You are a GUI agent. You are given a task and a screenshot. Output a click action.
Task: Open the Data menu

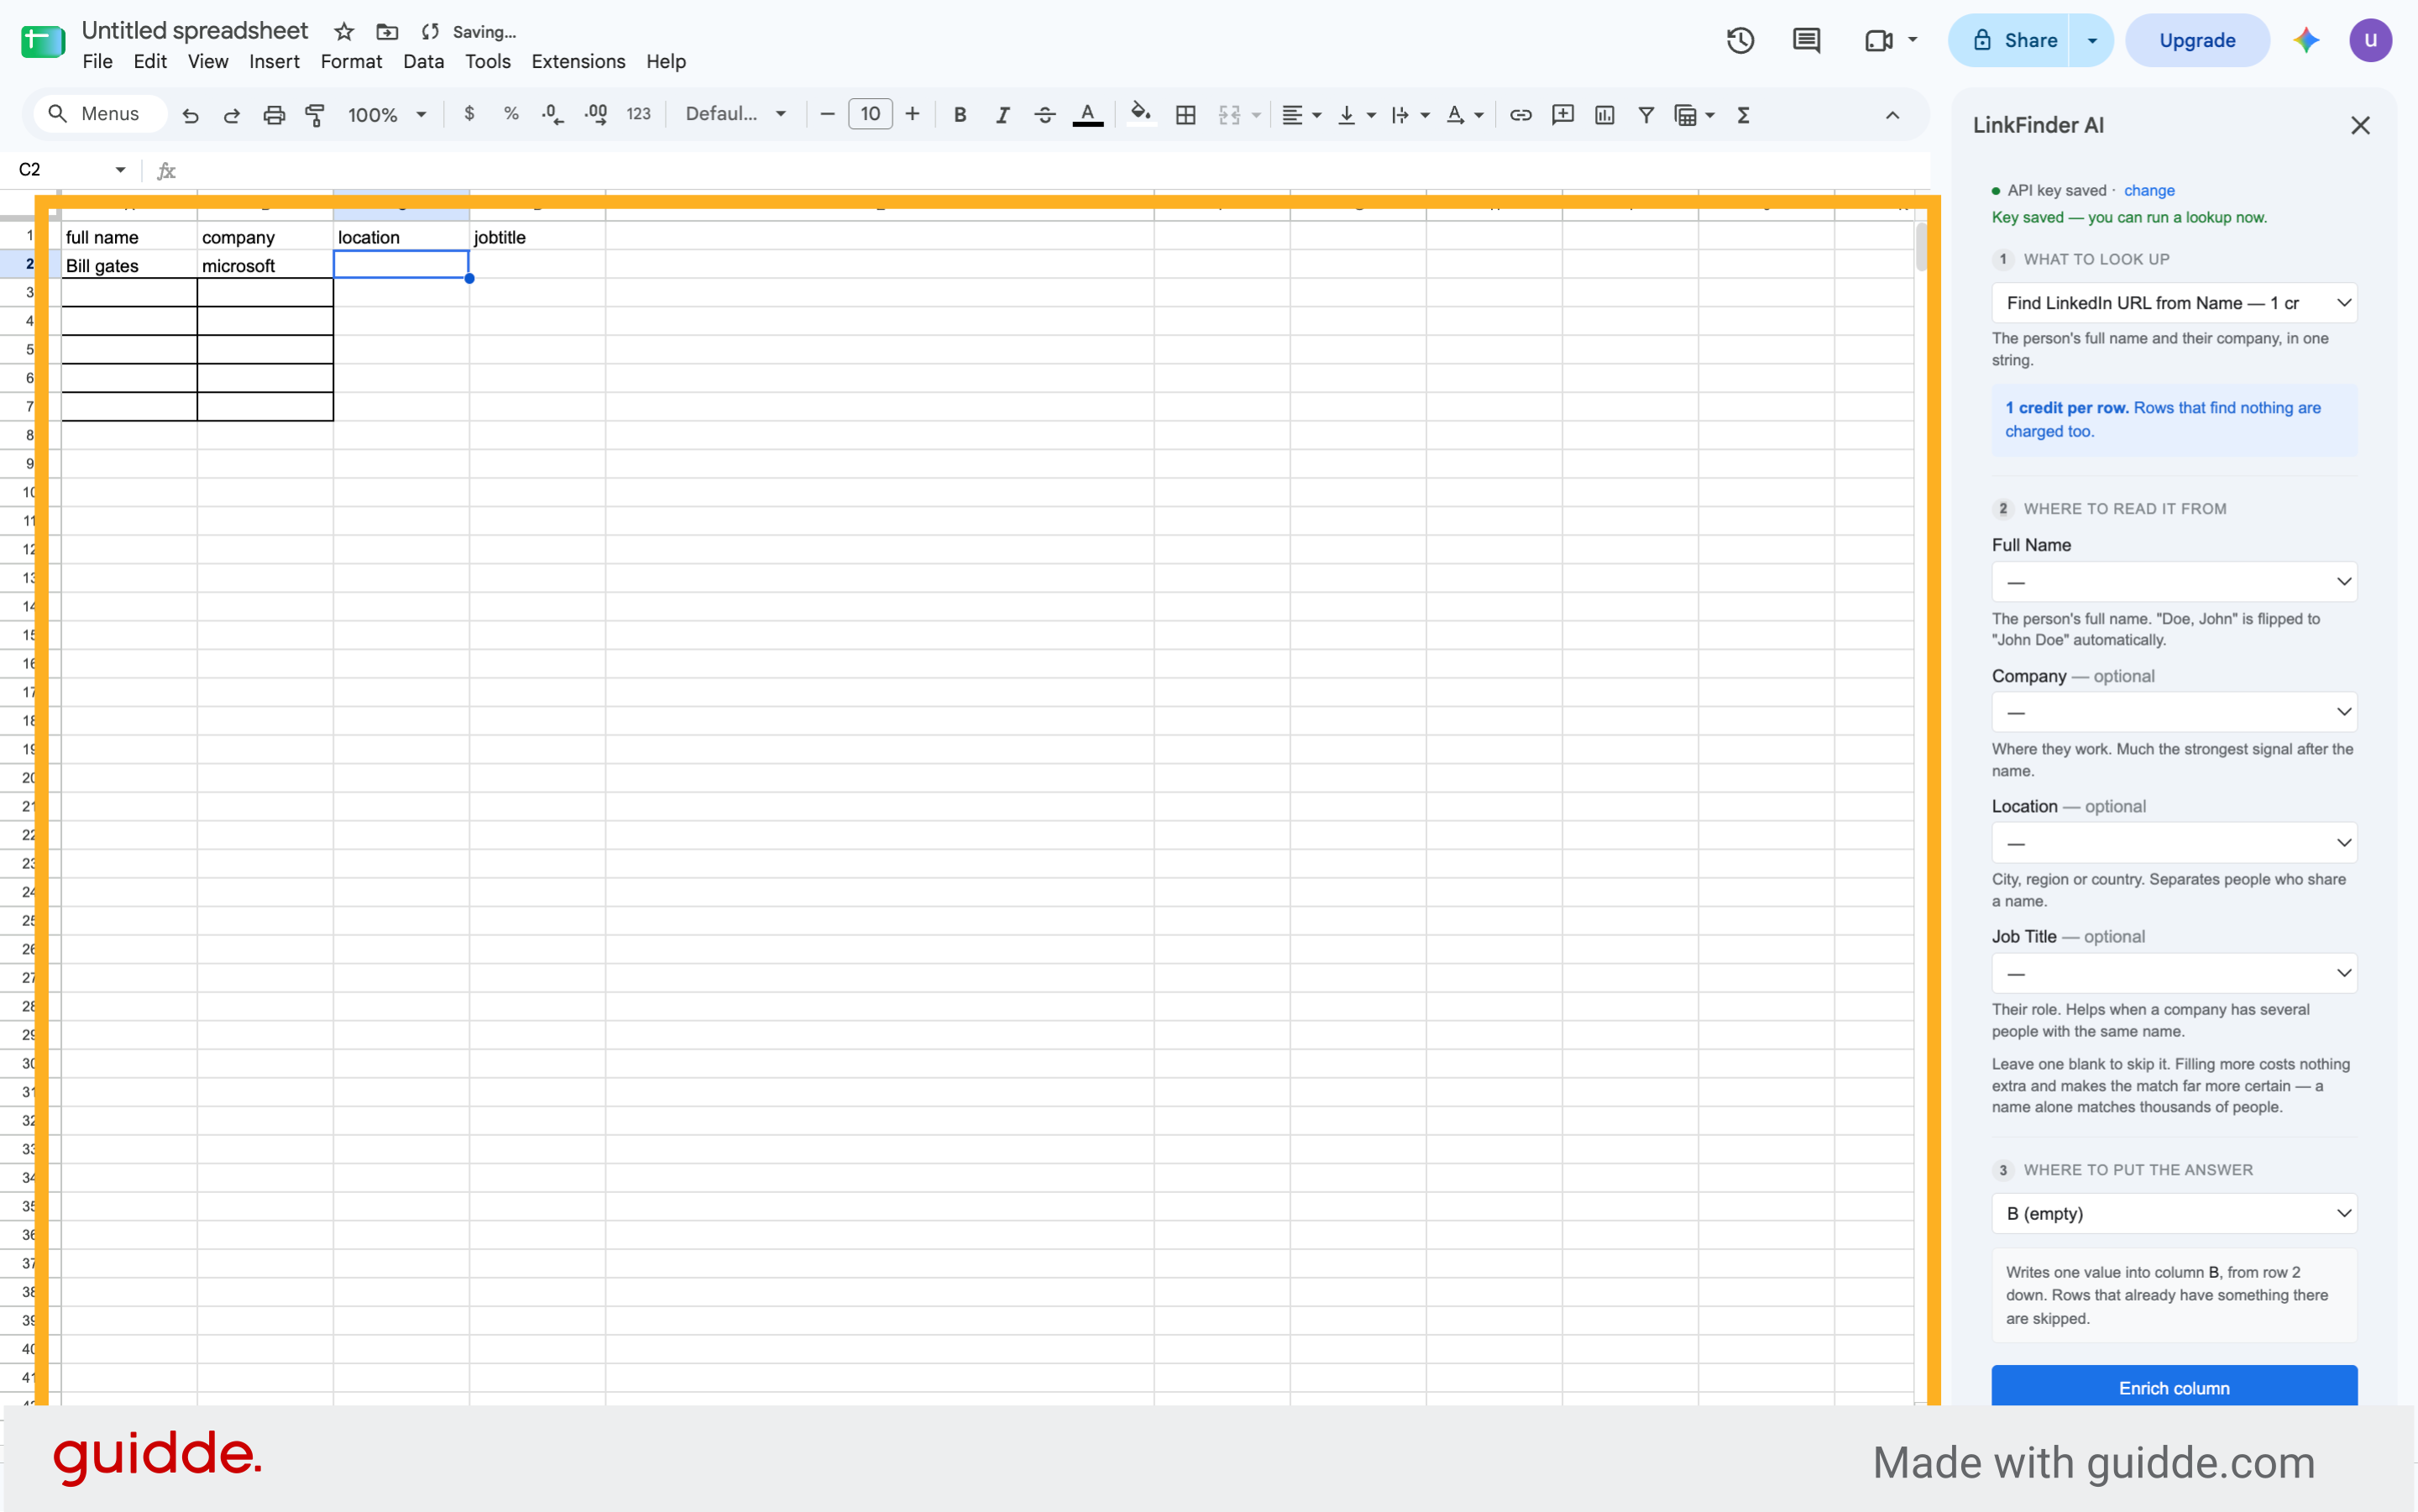423,62
